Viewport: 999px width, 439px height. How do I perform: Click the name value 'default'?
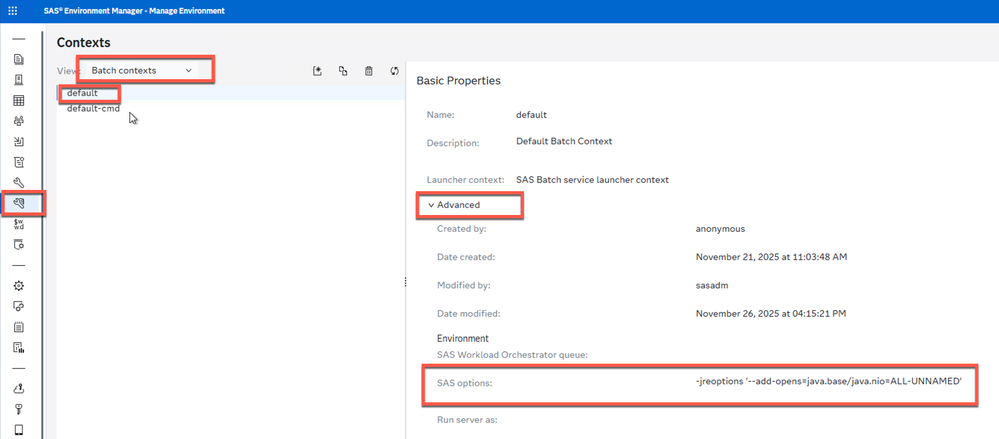click(x=531, y=115)
